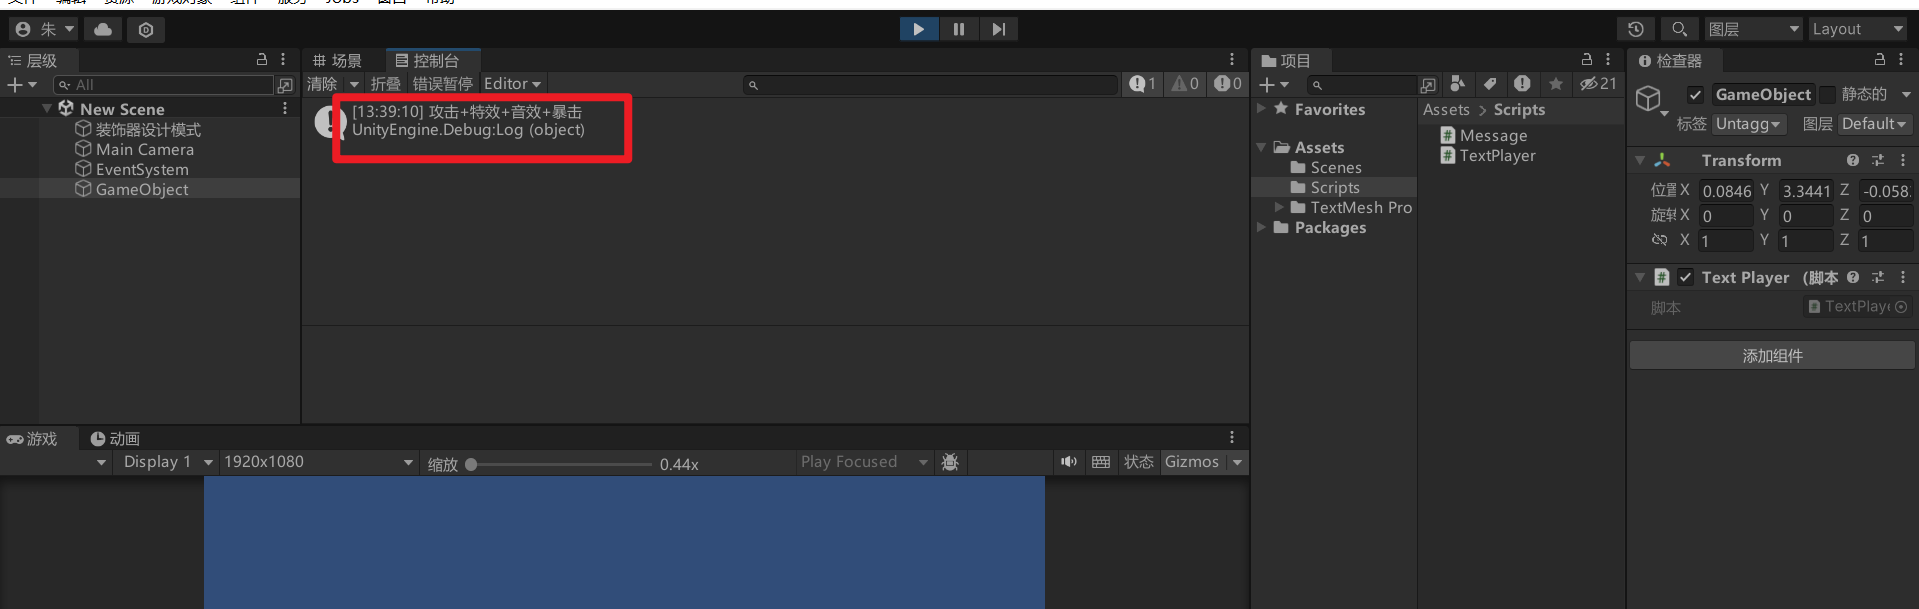Image resolution: width=1919 pixels, height=609 pixels.
Task: Open the undo history icon
Action: [1636, 29]
